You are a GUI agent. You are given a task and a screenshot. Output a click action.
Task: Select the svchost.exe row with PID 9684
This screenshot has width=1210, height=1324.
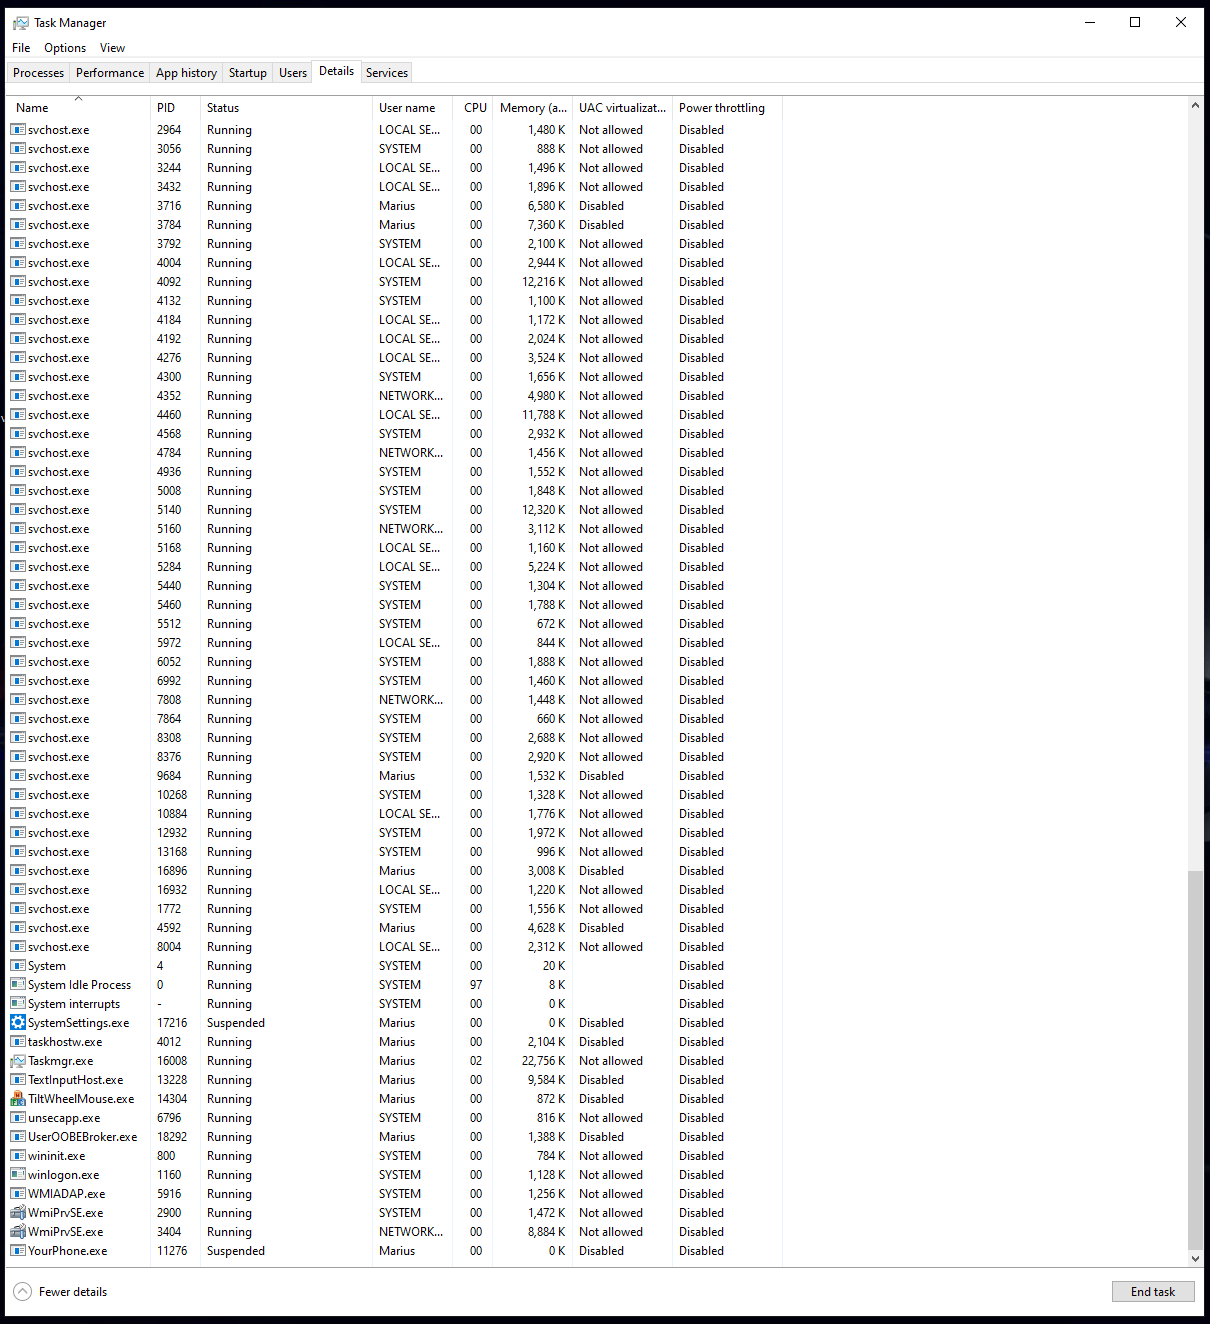395,776
